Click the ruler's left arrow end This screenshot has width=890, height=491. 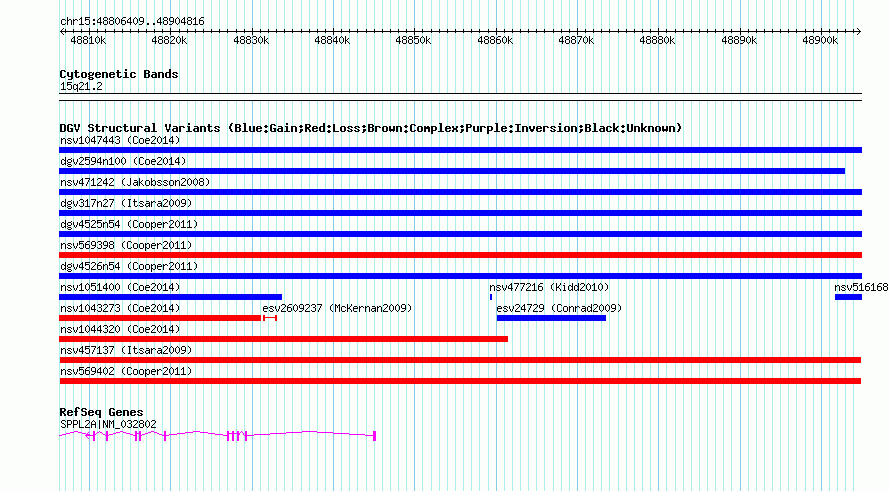point(62,32)
